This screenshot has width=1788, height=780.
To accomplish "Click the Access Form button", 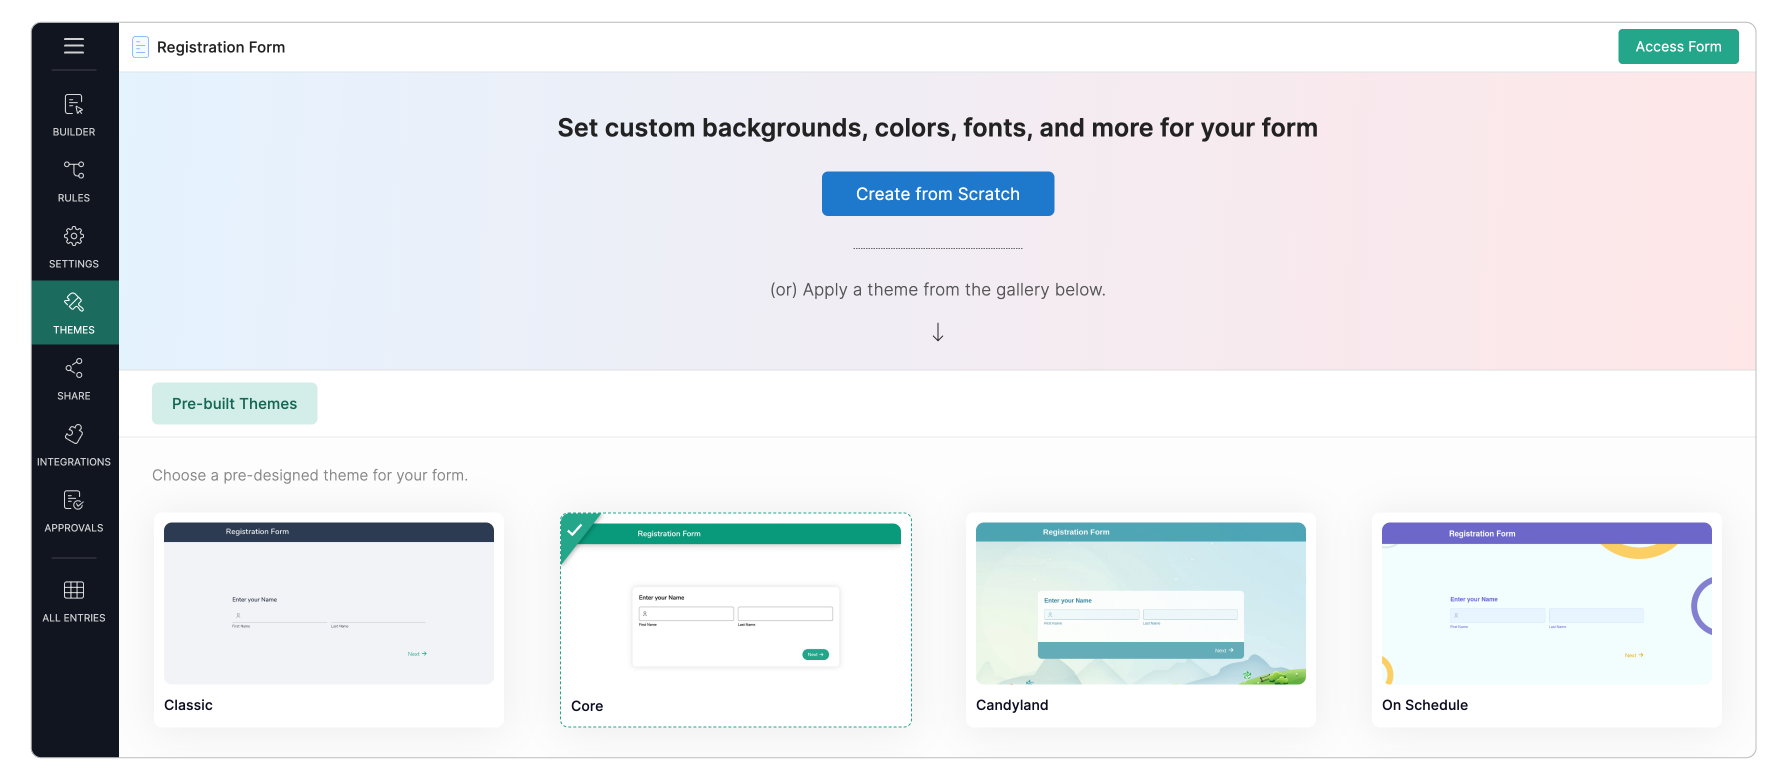I will [x=1678, y=47].
